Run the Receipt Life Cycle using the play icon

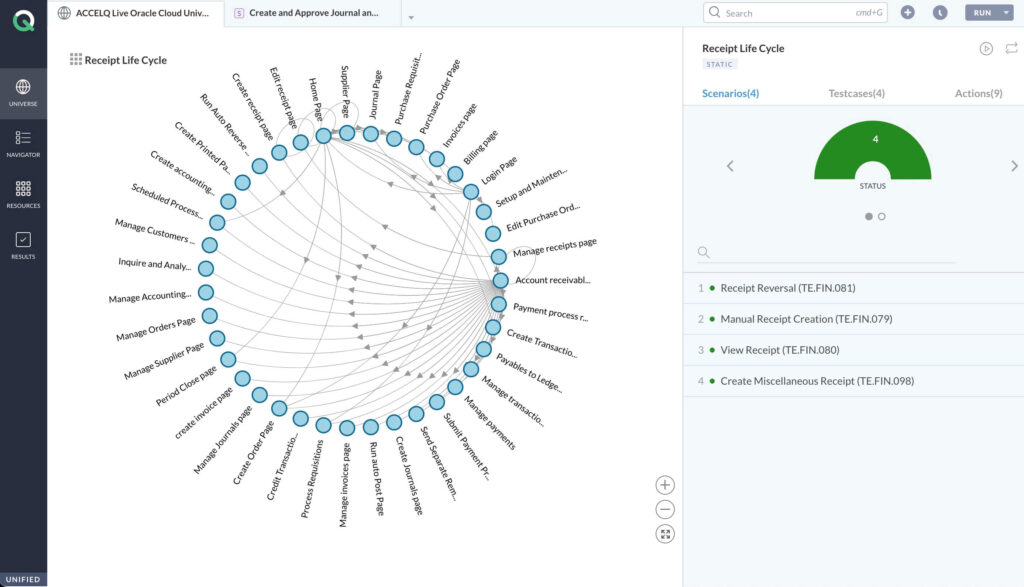(x=985, y=47)
